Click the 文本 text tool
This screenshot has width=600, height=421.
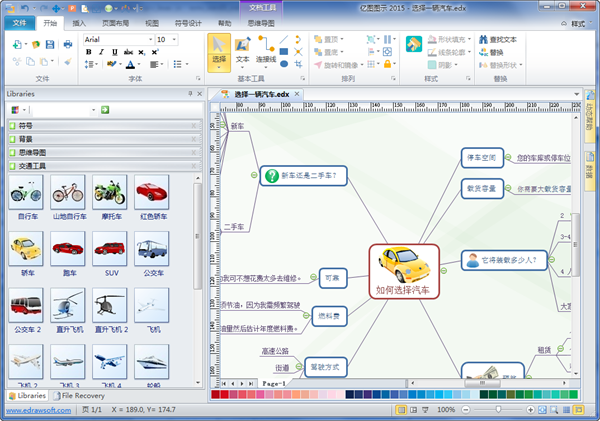(243, 51)
